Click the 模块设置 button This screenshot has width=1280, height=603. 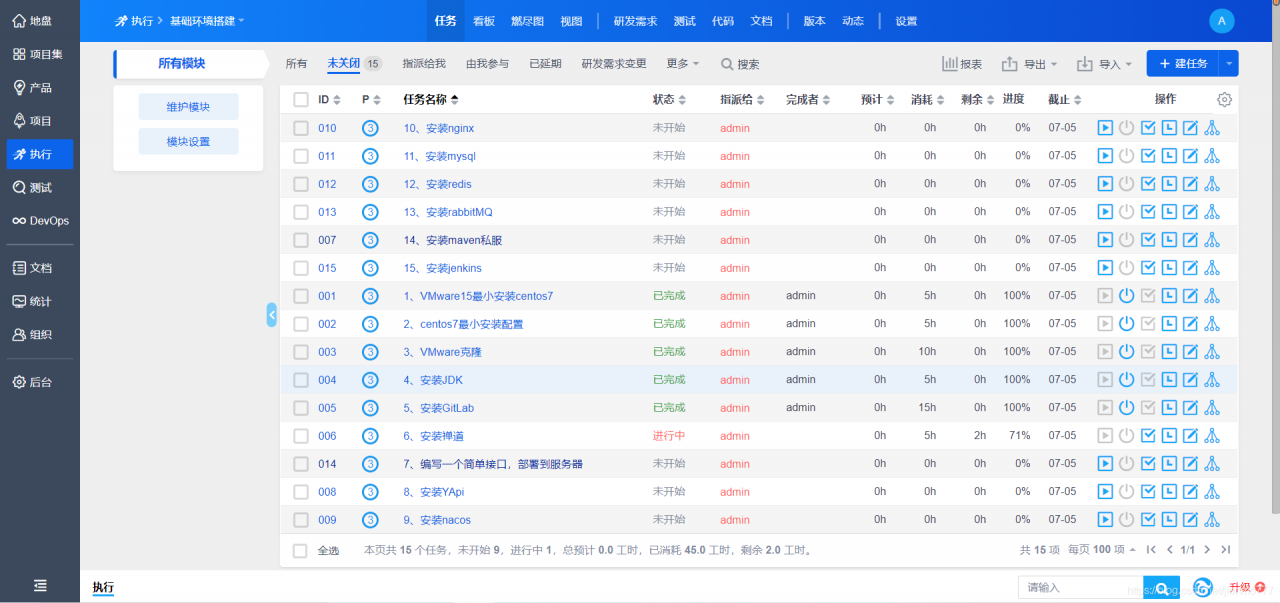point(188,142)
